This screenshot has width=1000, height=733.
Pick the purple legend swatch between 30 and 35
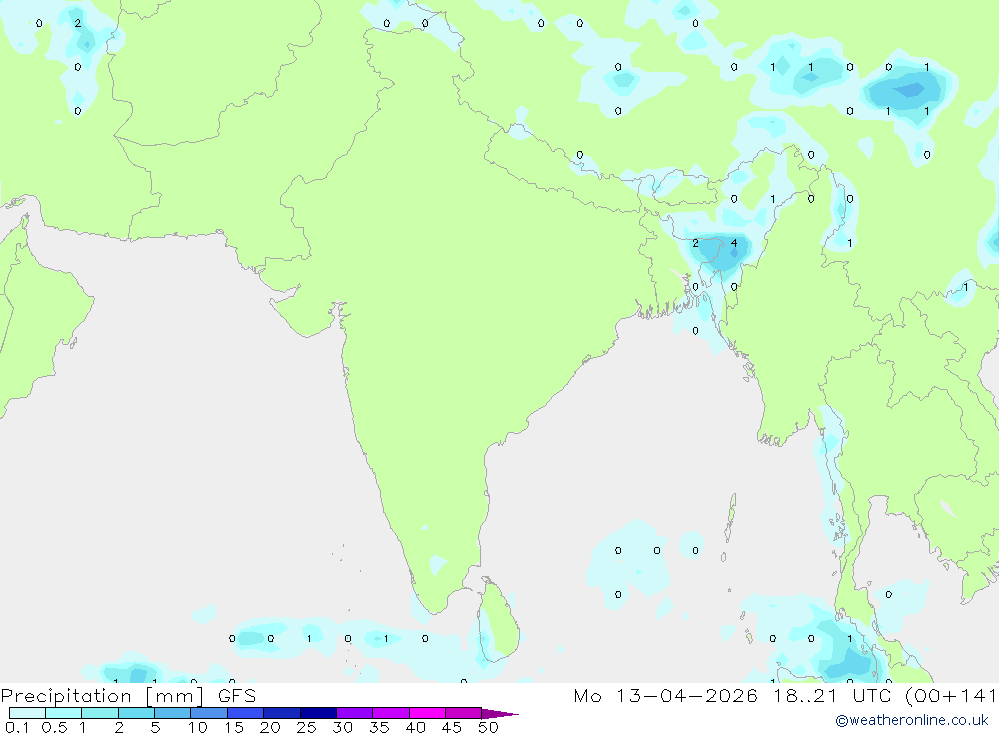click(x=354, y=713)
